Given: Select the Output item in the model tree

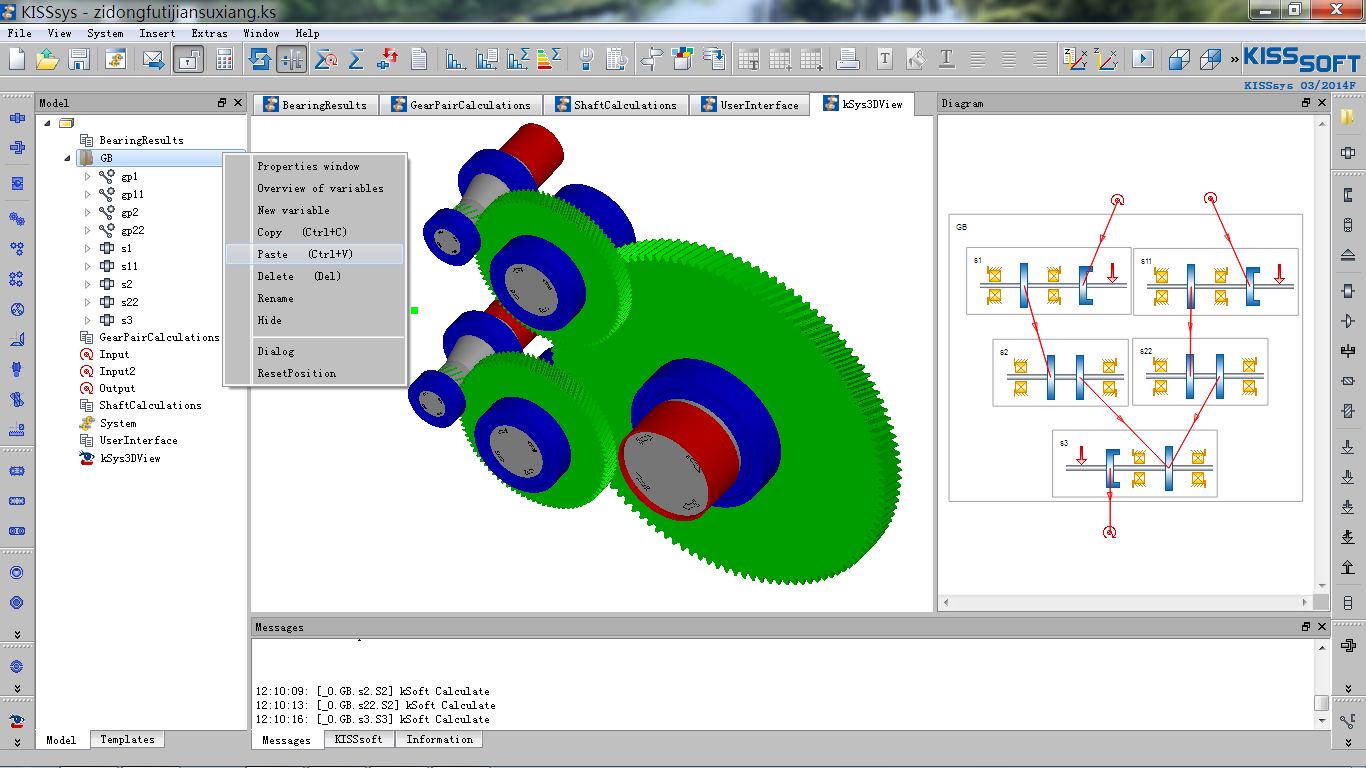Looking at the screenshot, I should [x=116, y=388].
